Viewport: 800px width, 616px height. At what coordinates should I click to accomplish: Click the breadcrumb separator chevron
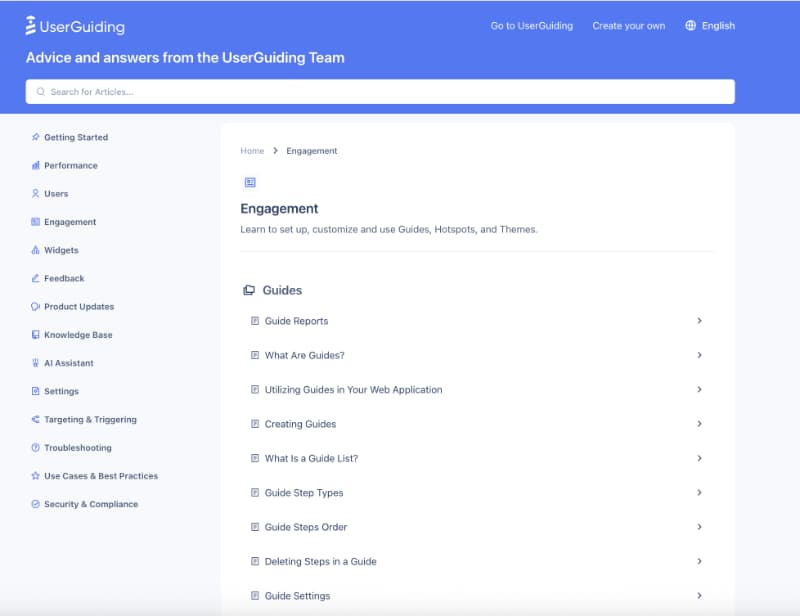pyautogui.click(x=276, y=151)
